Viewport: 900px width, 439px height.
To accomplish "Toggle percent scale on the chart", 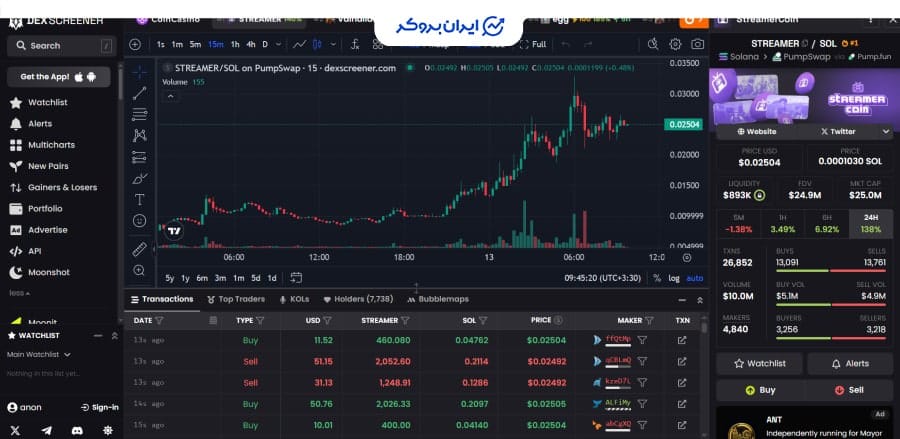I will coord(657,278).
